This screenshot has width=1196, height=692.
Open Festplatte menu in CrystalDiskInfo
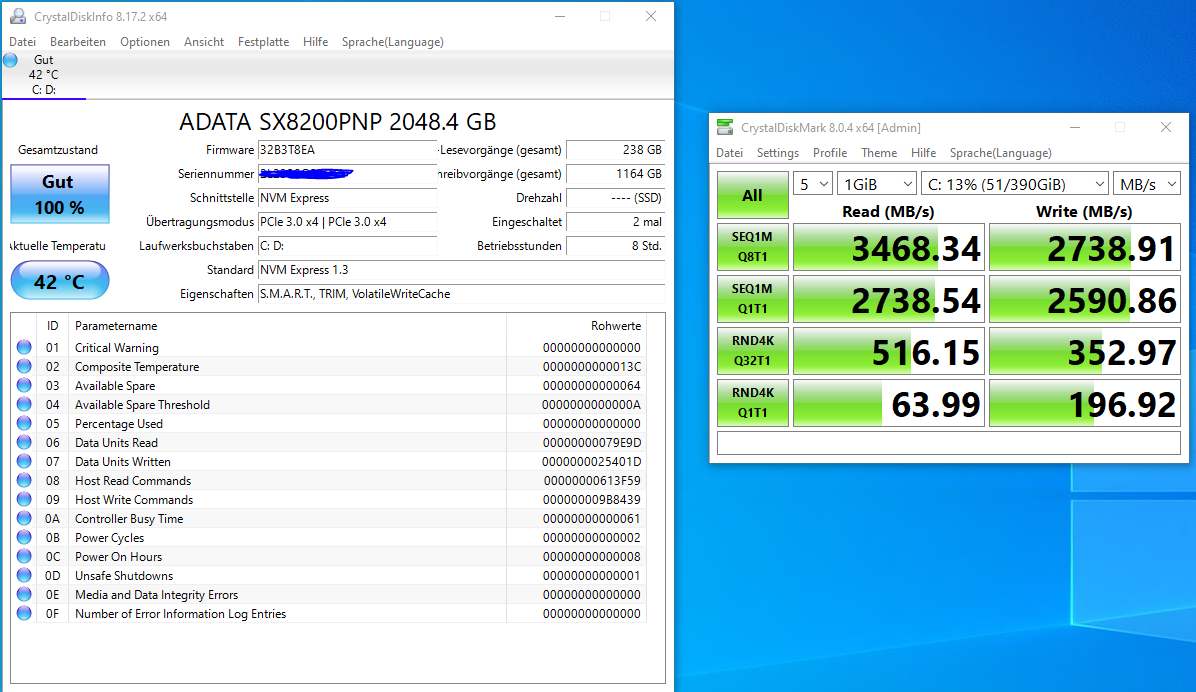click(263, 42)
